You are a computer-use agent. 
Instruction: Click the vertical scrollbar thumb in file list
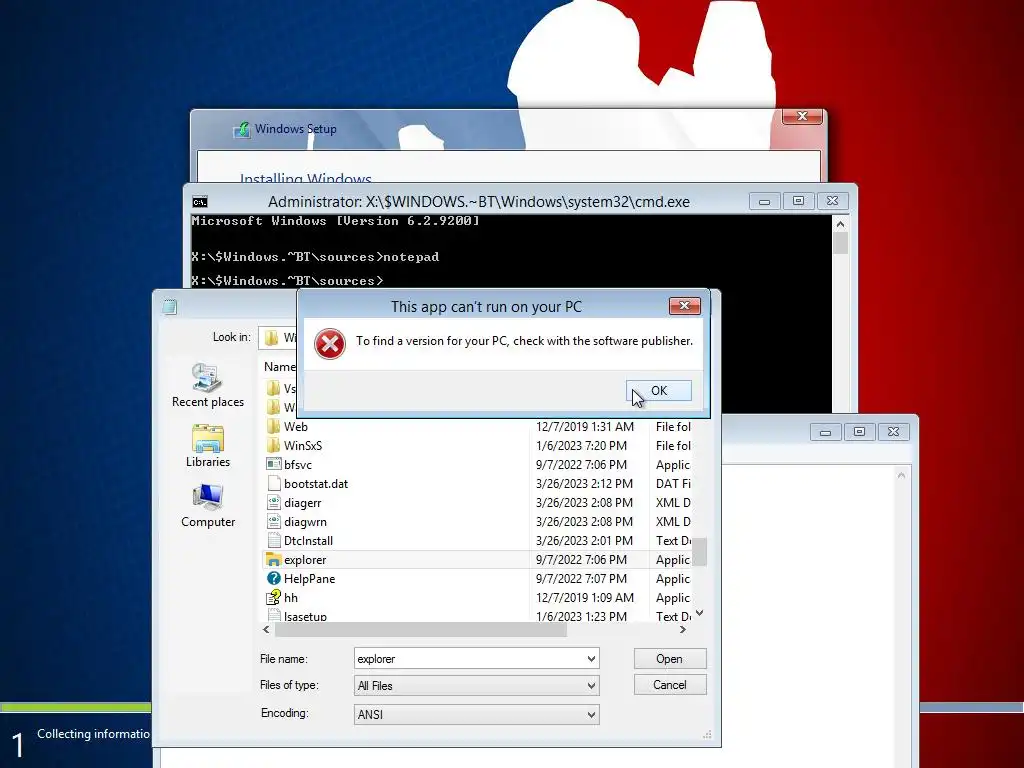[699, 552]
